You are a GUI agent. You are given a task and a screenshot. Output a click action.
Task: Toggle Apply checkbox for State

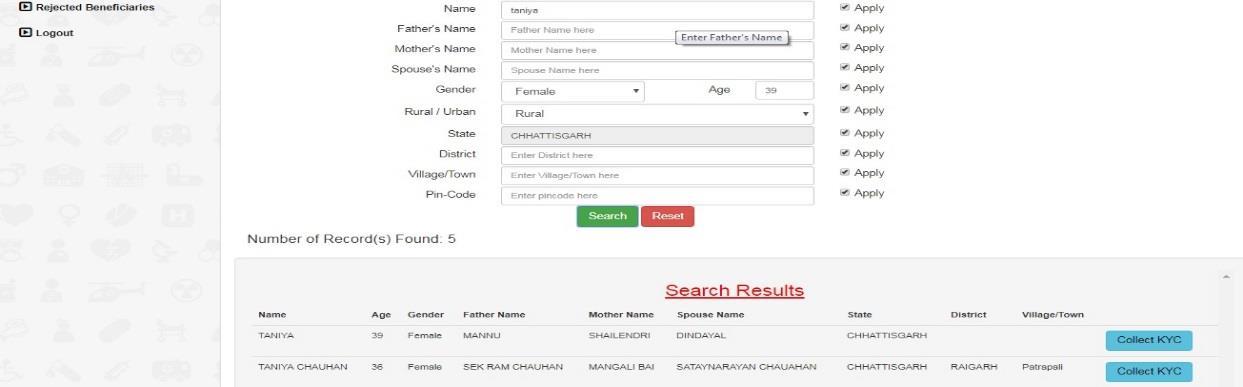point(845,133)
